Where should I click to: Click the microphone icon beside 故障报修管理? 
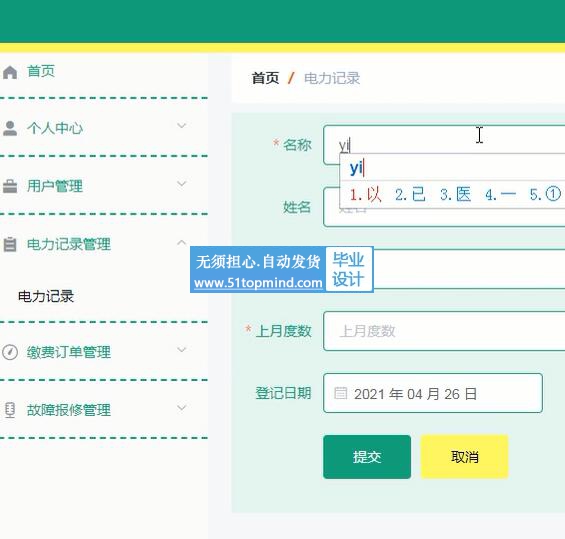coord(10,410)
